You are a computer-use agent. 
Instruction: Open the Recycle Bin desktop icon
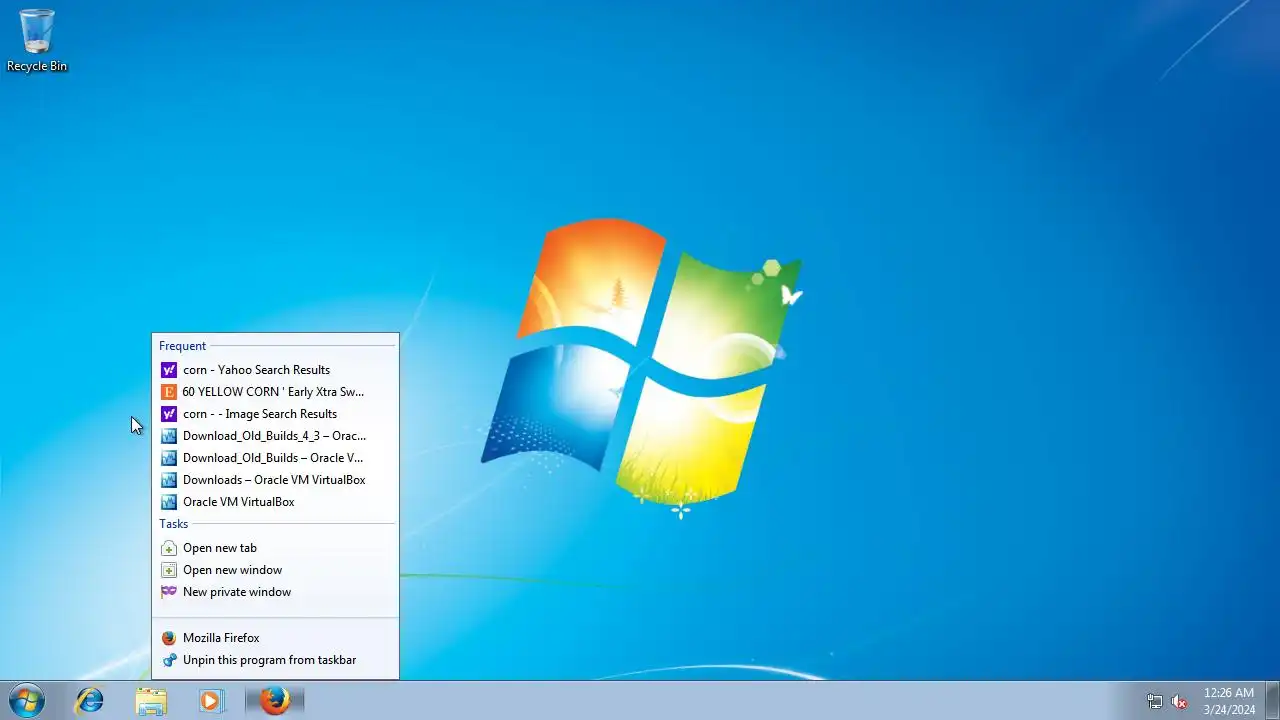click(37, 40)
